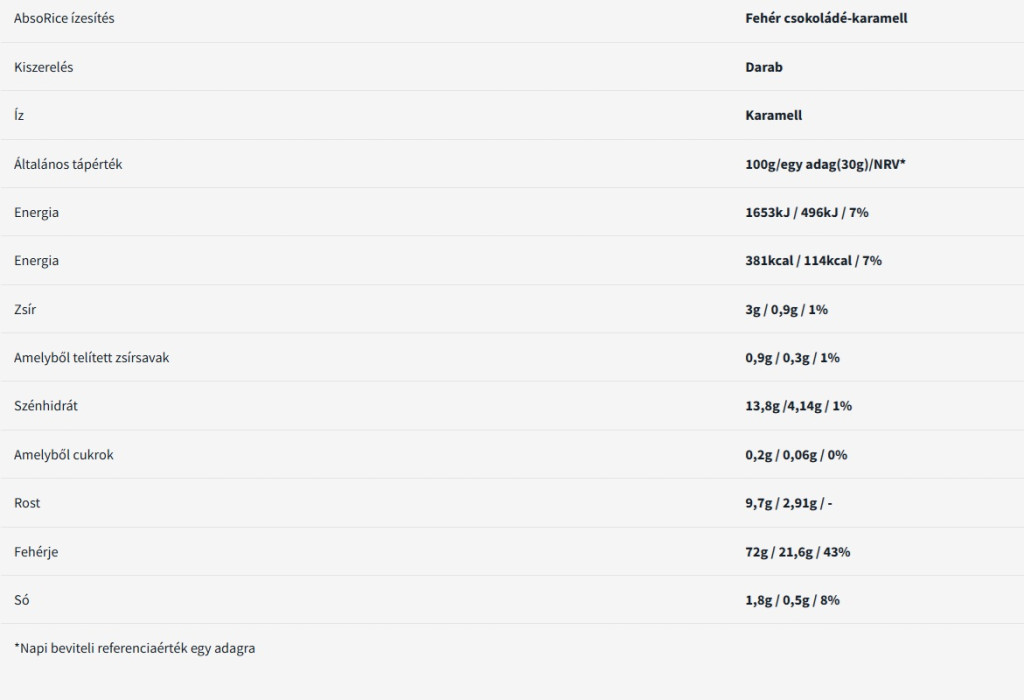Screen dimensions: 1024x700
Task: Click the 'Általános tápérték' label
Action: click(68, 164)
